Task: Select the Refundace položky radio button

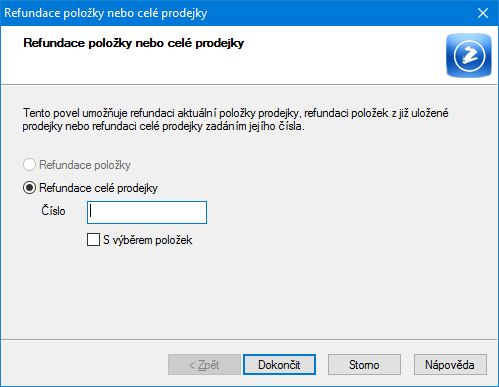Action: pos(29,165)
